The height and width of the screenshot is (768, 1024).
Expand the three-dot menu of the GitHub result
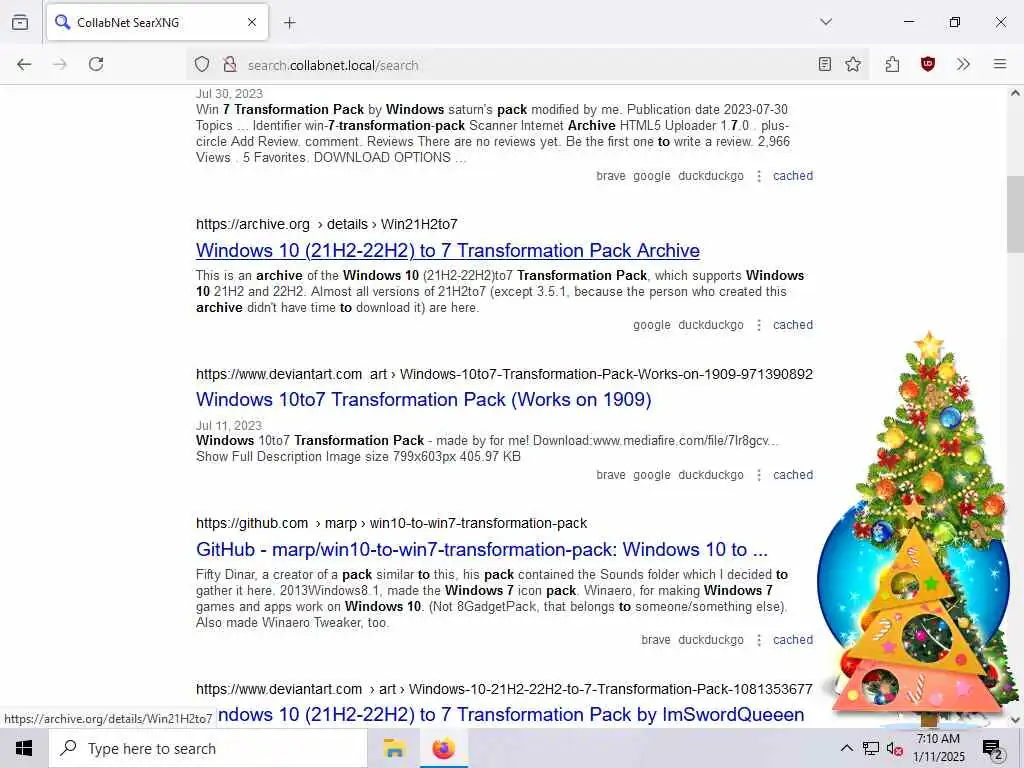759,640
